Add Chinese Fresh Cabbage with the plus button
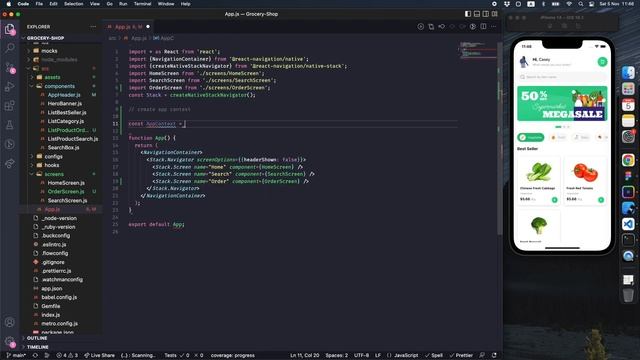Screen dimensions: 640x360 554,200
